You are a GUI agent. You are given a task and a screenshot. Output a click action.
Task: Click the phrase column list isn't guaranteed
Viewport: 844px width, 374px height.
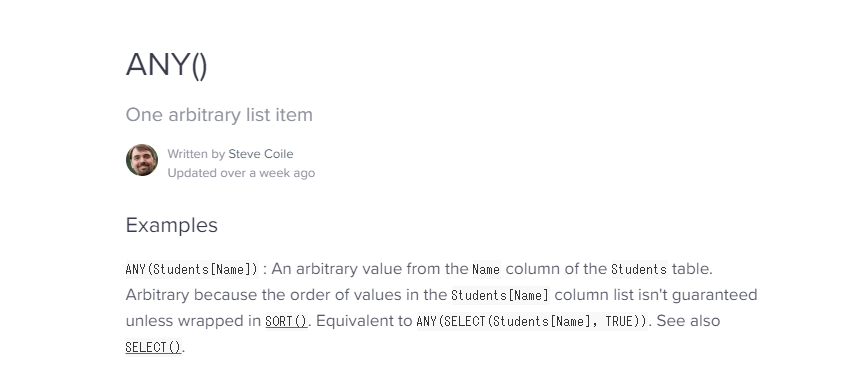pos(656,295)
